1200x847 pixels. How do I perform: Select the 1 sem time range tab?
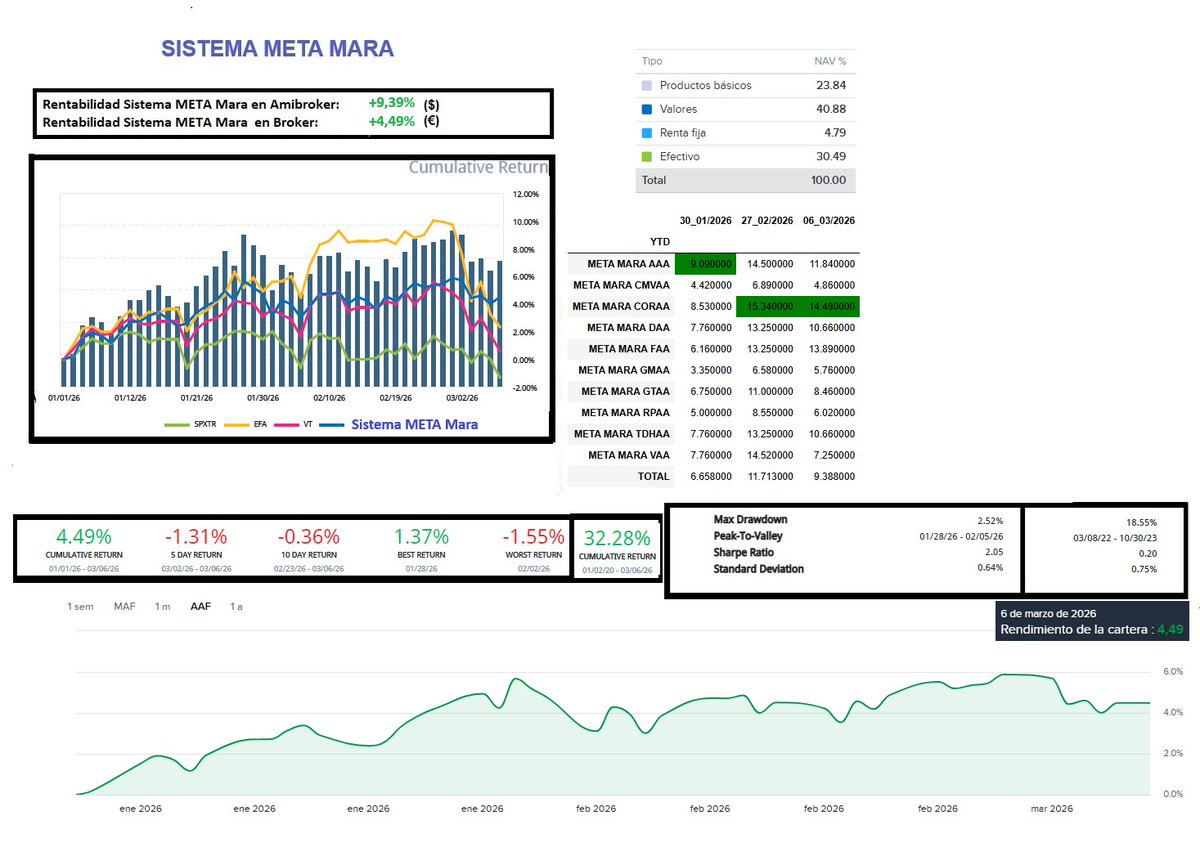click(80, 607)
